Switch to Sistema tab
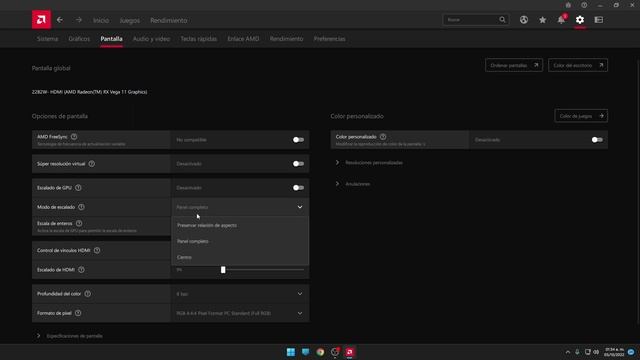The image size is (640, 360). click(47, 39)
